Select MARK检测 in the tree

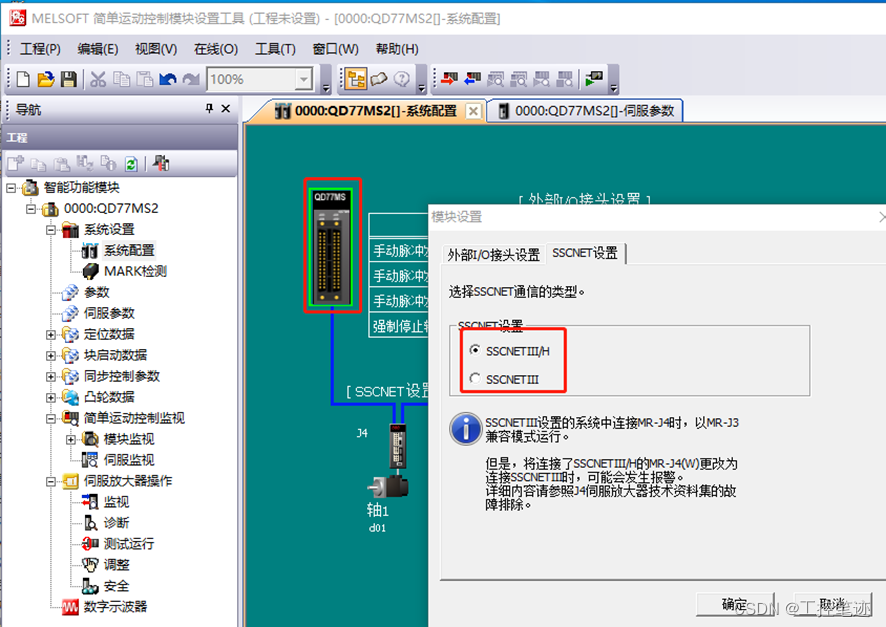pyautogui.click(x=135, y=271)
